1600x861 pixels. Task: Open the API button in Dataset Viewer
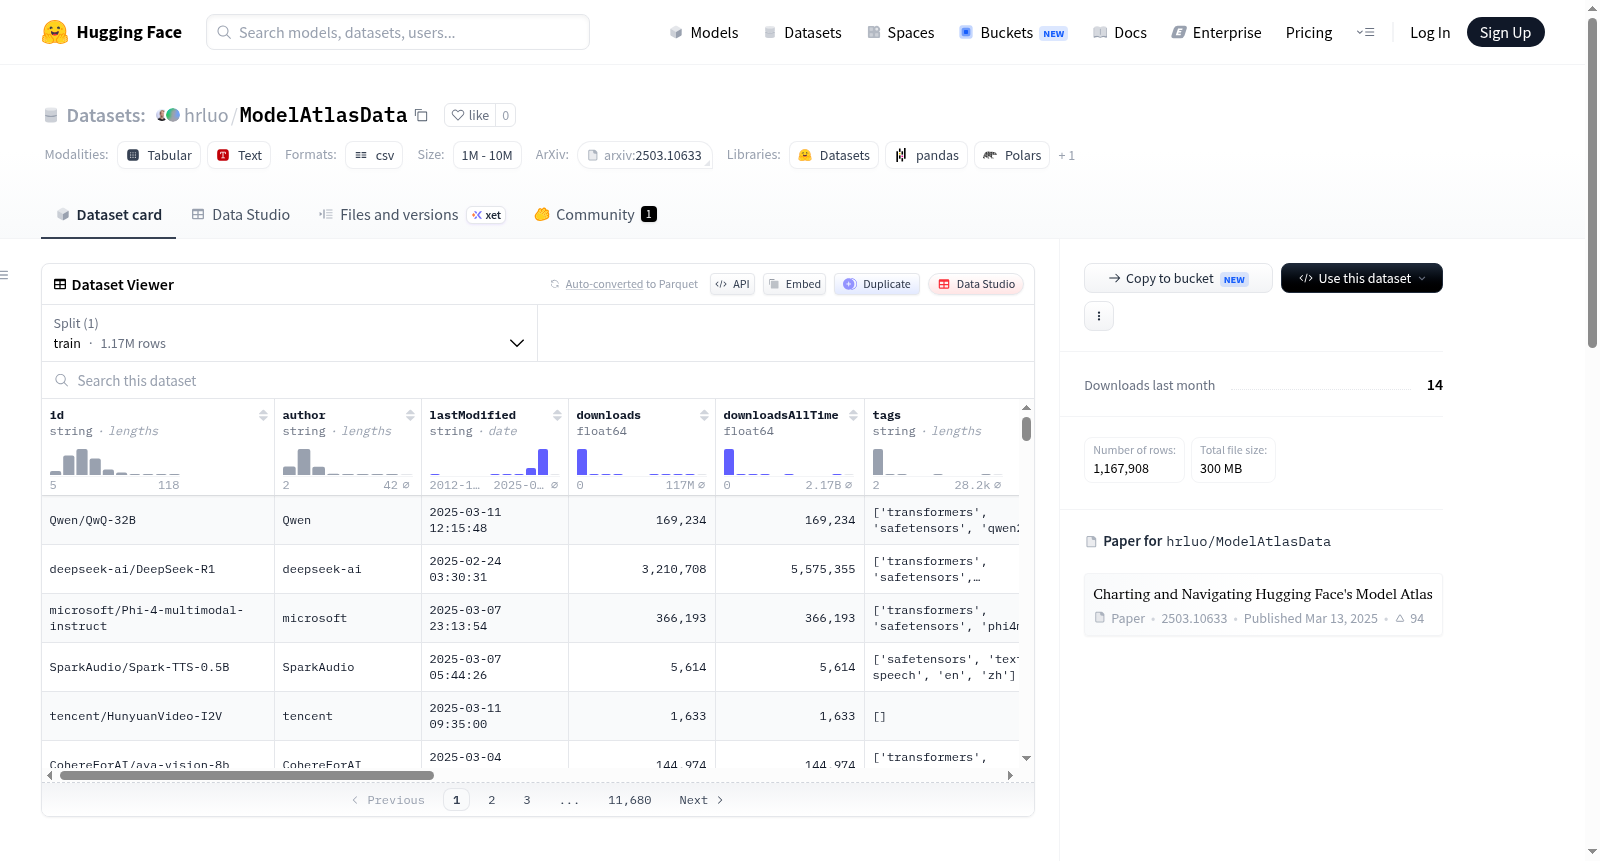(x=732, y=284)
